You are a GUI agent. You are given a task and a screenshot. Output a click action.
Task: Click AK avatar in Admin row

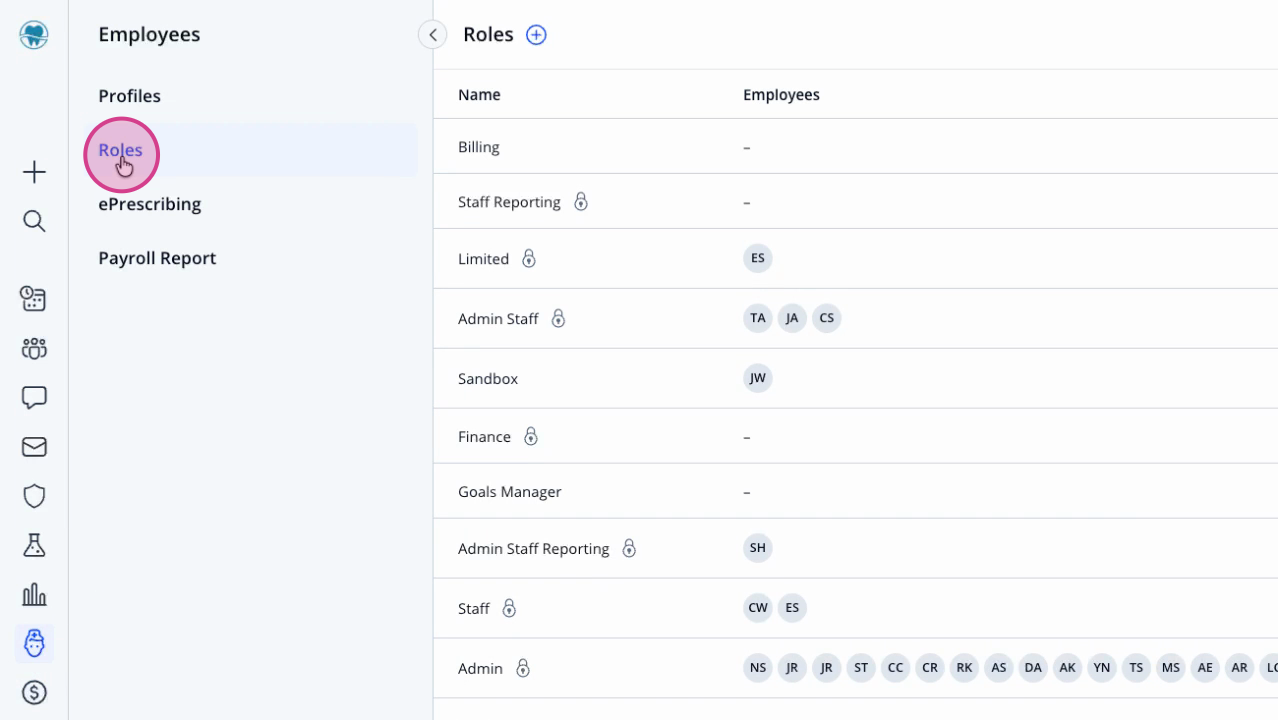(1067, 668)
